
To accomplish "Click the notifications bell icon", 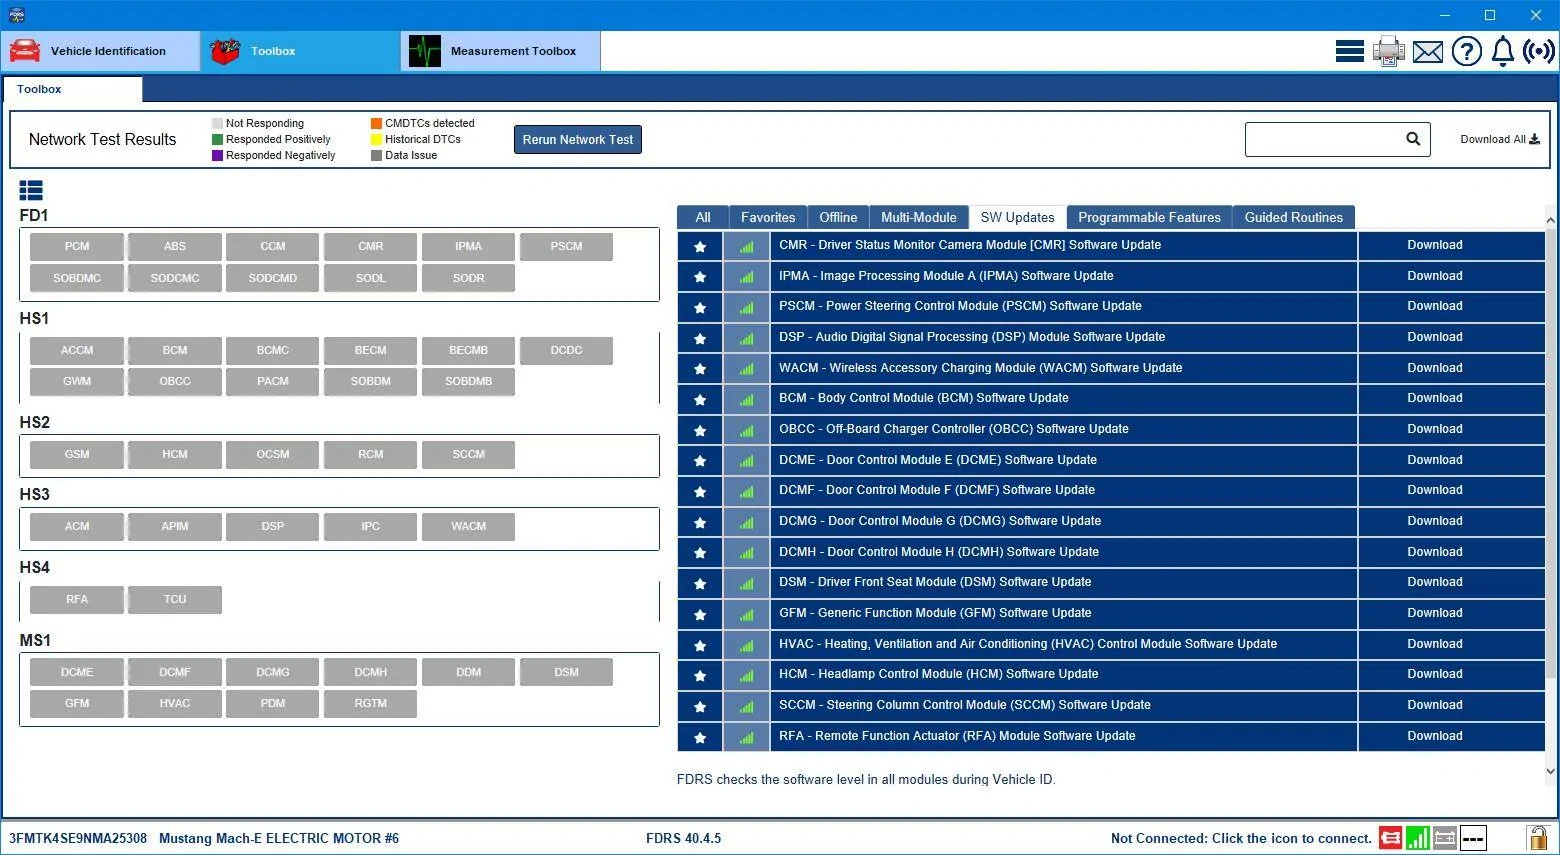I will coord(1502,51).
